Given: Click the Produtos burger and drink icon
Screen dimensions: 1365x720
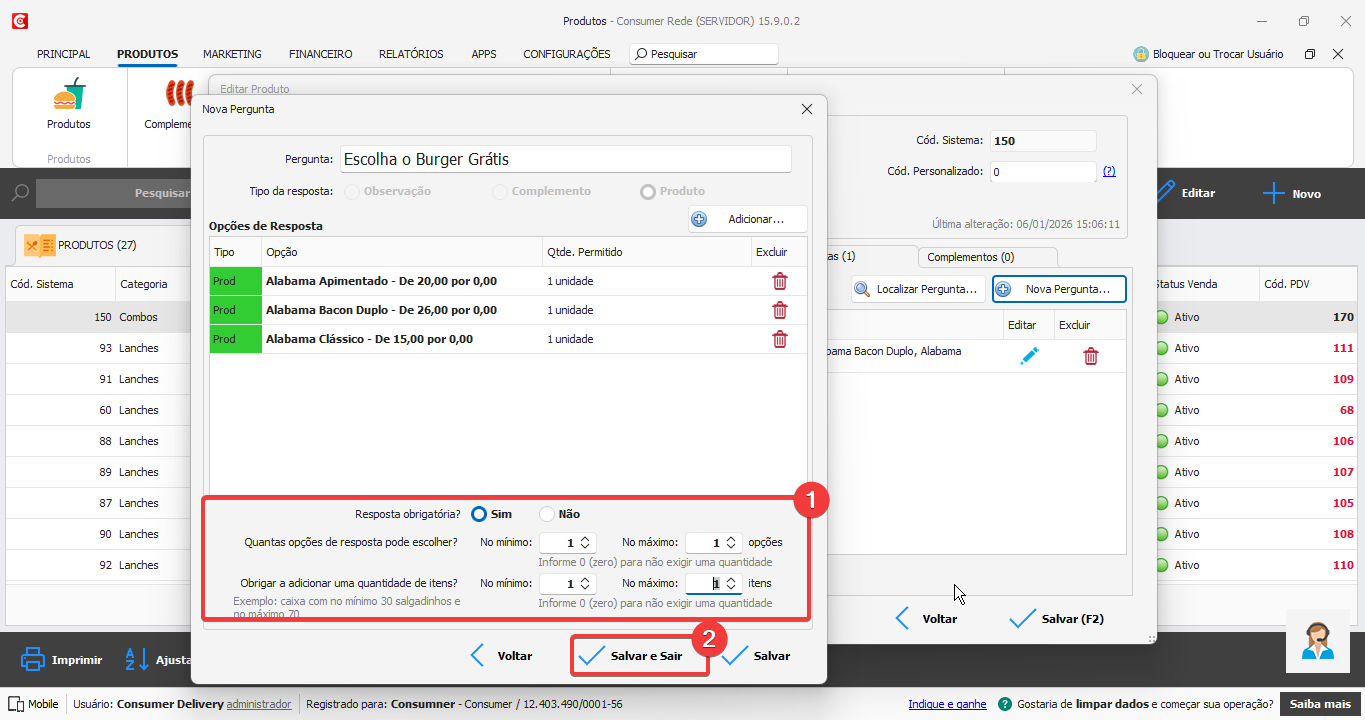Looking at the screenshot, I should [69, 96].
